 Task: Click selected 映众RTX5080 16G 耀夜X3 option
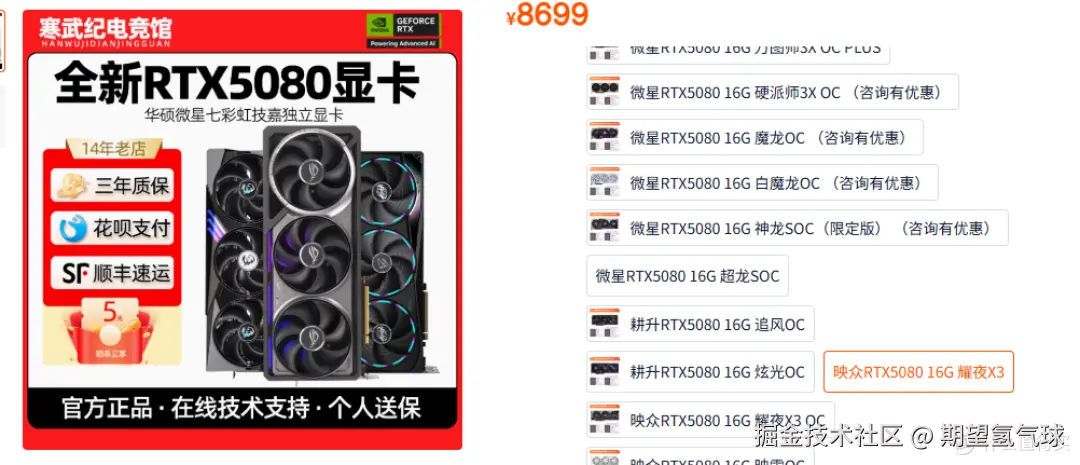[919, 372]
